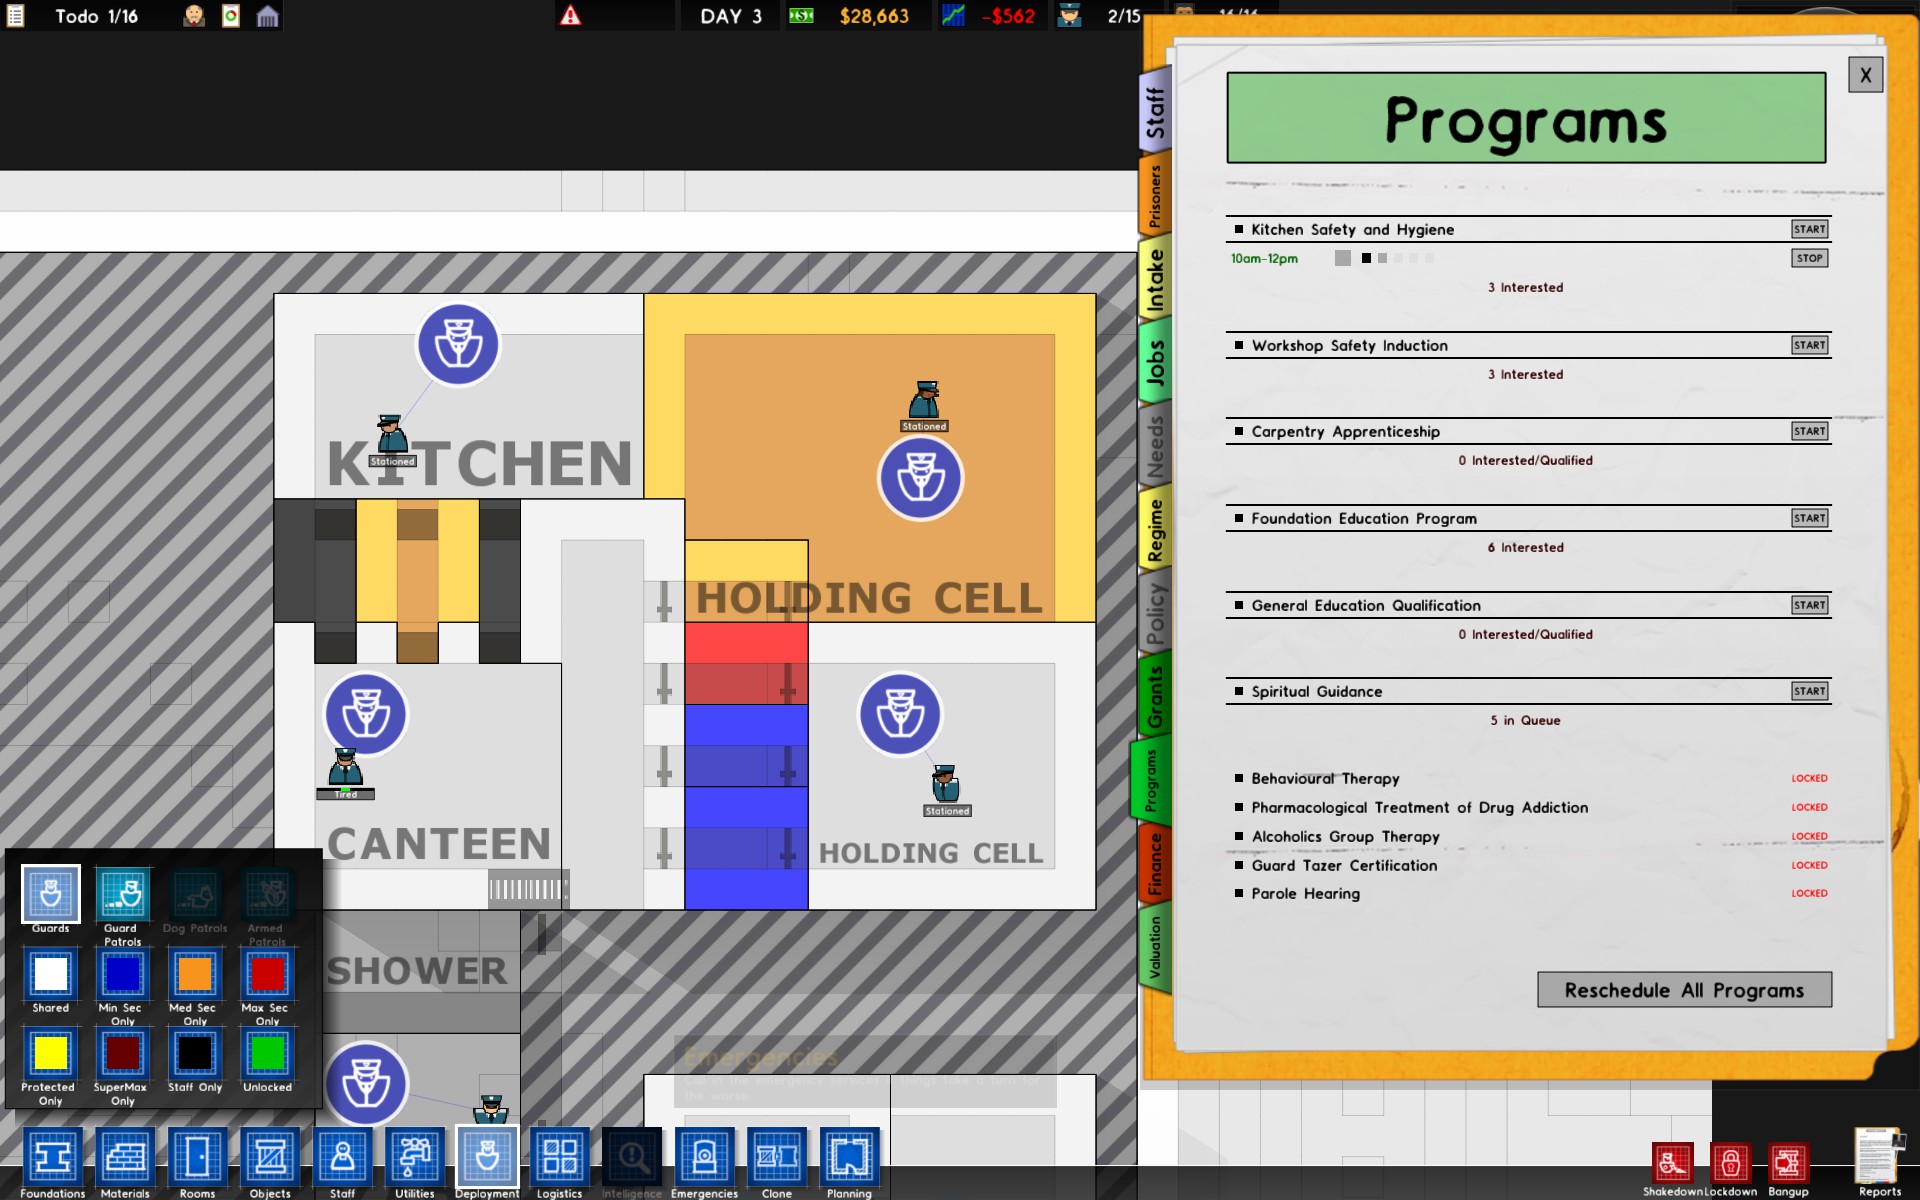This screenshot has width=1920, height=1200.
Task: Toggle the Guard Patrols deployment icon
Action: tap(120, 897)
